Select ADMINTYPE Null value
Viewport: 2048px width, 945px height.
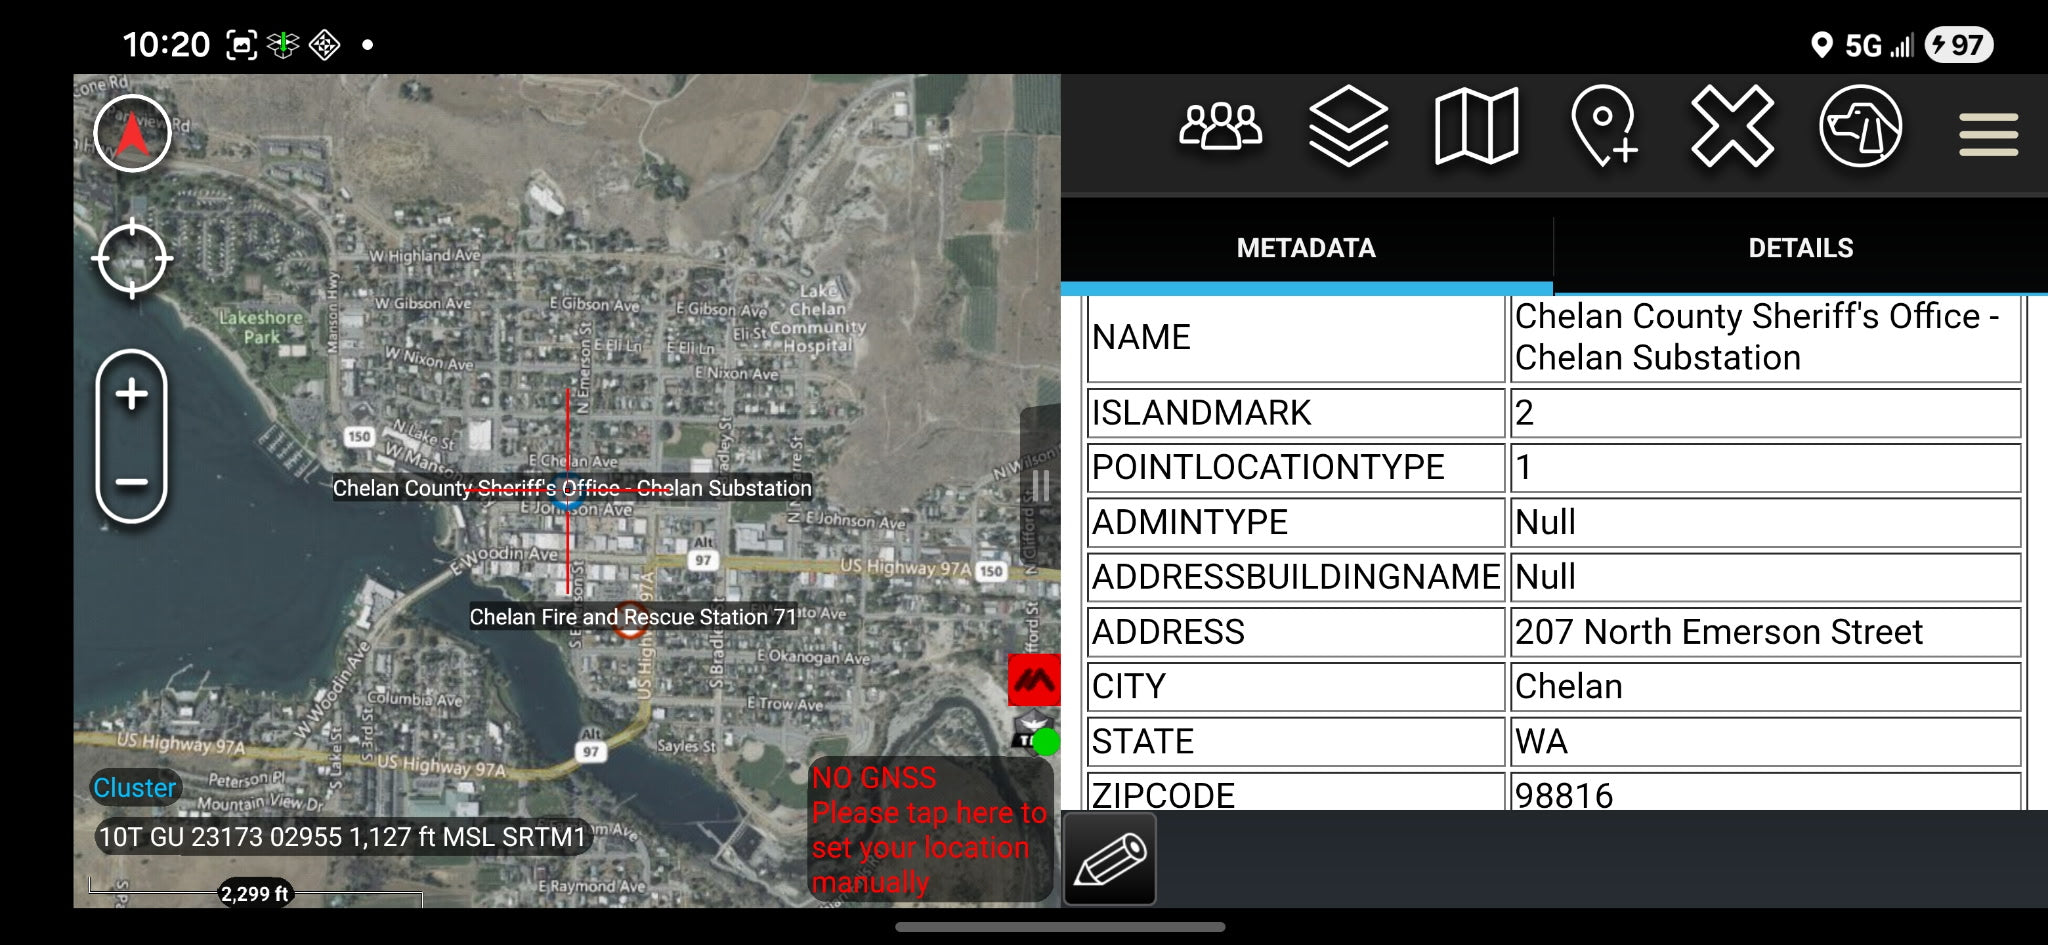tap(1765, 522)
